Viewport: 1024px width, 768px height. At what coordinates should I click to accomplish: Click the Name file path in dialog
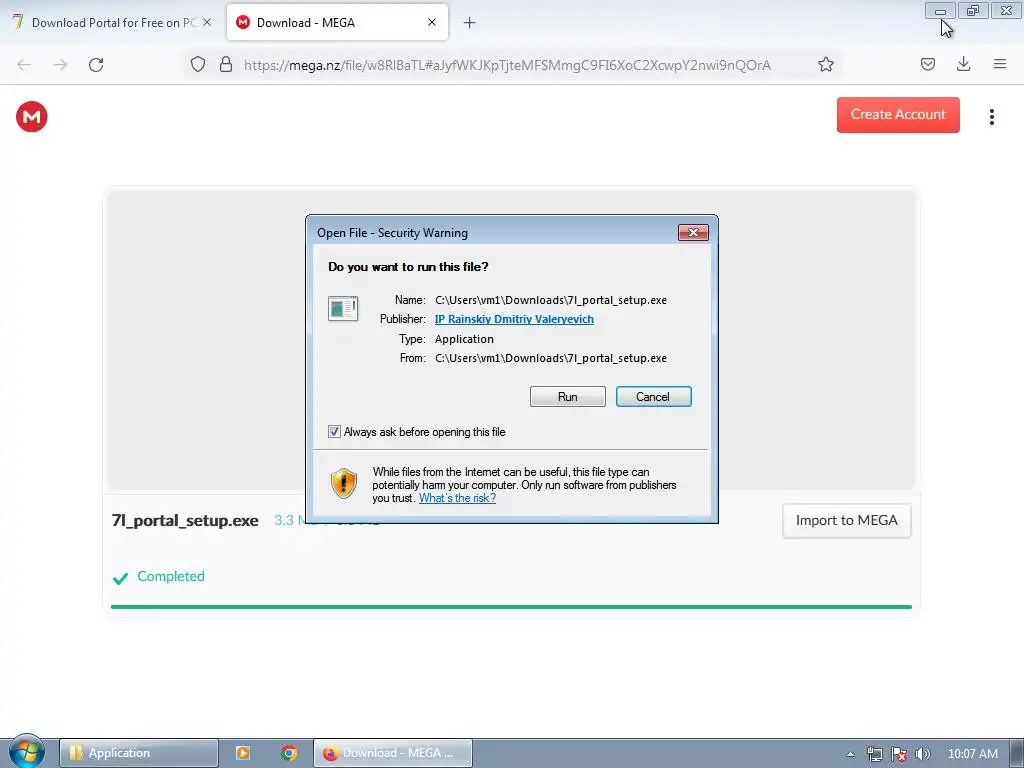pos(551,300)
